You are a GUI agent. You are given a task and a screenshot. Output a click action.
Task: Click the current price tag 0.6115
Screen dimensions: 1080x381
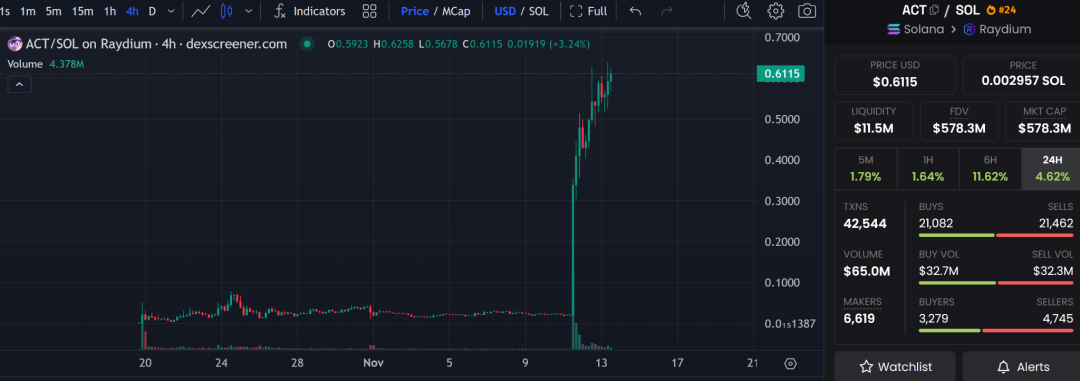[x=780, y=74]
